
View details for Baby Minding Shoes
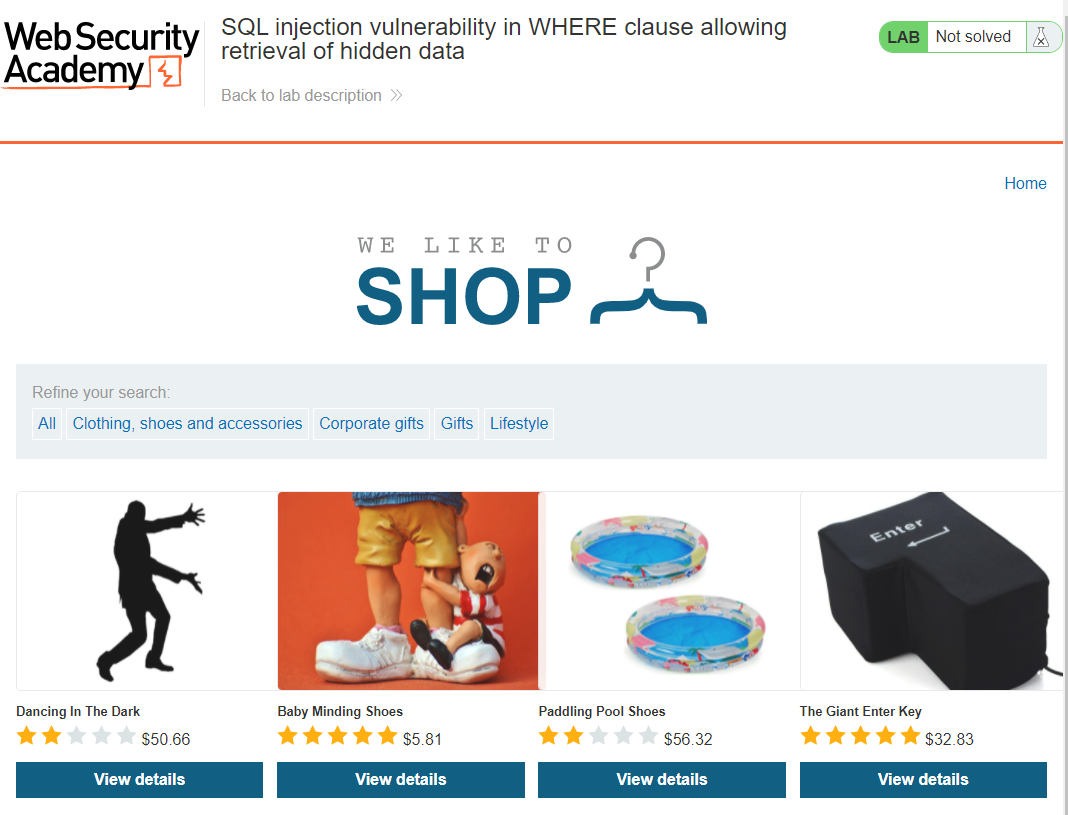400,780
